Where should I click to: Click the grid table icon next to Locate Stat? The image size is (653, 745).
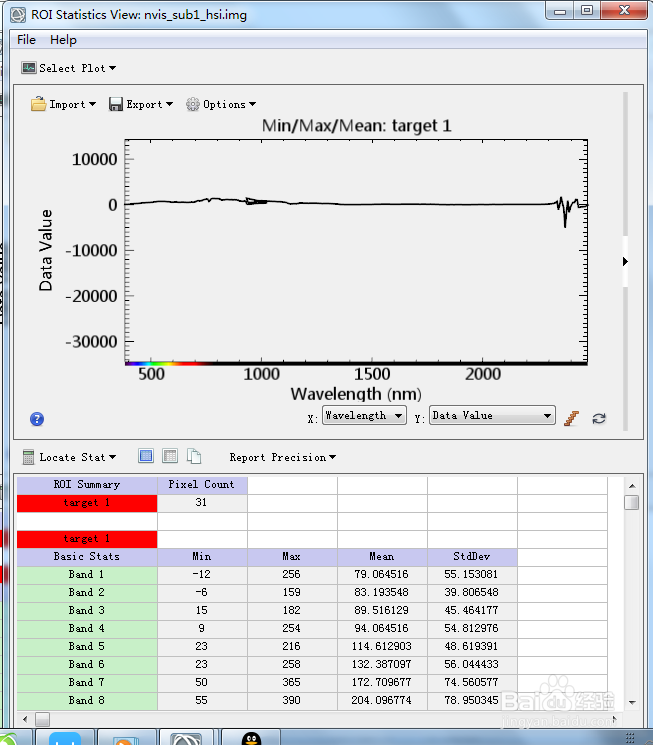[170, 456]
